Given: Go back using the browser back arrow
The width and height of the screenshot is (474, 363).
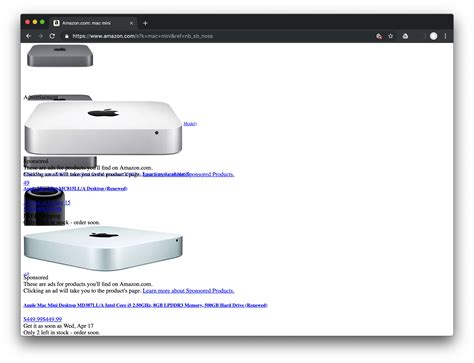Looking at the screenshot, I should pos(29,36).
